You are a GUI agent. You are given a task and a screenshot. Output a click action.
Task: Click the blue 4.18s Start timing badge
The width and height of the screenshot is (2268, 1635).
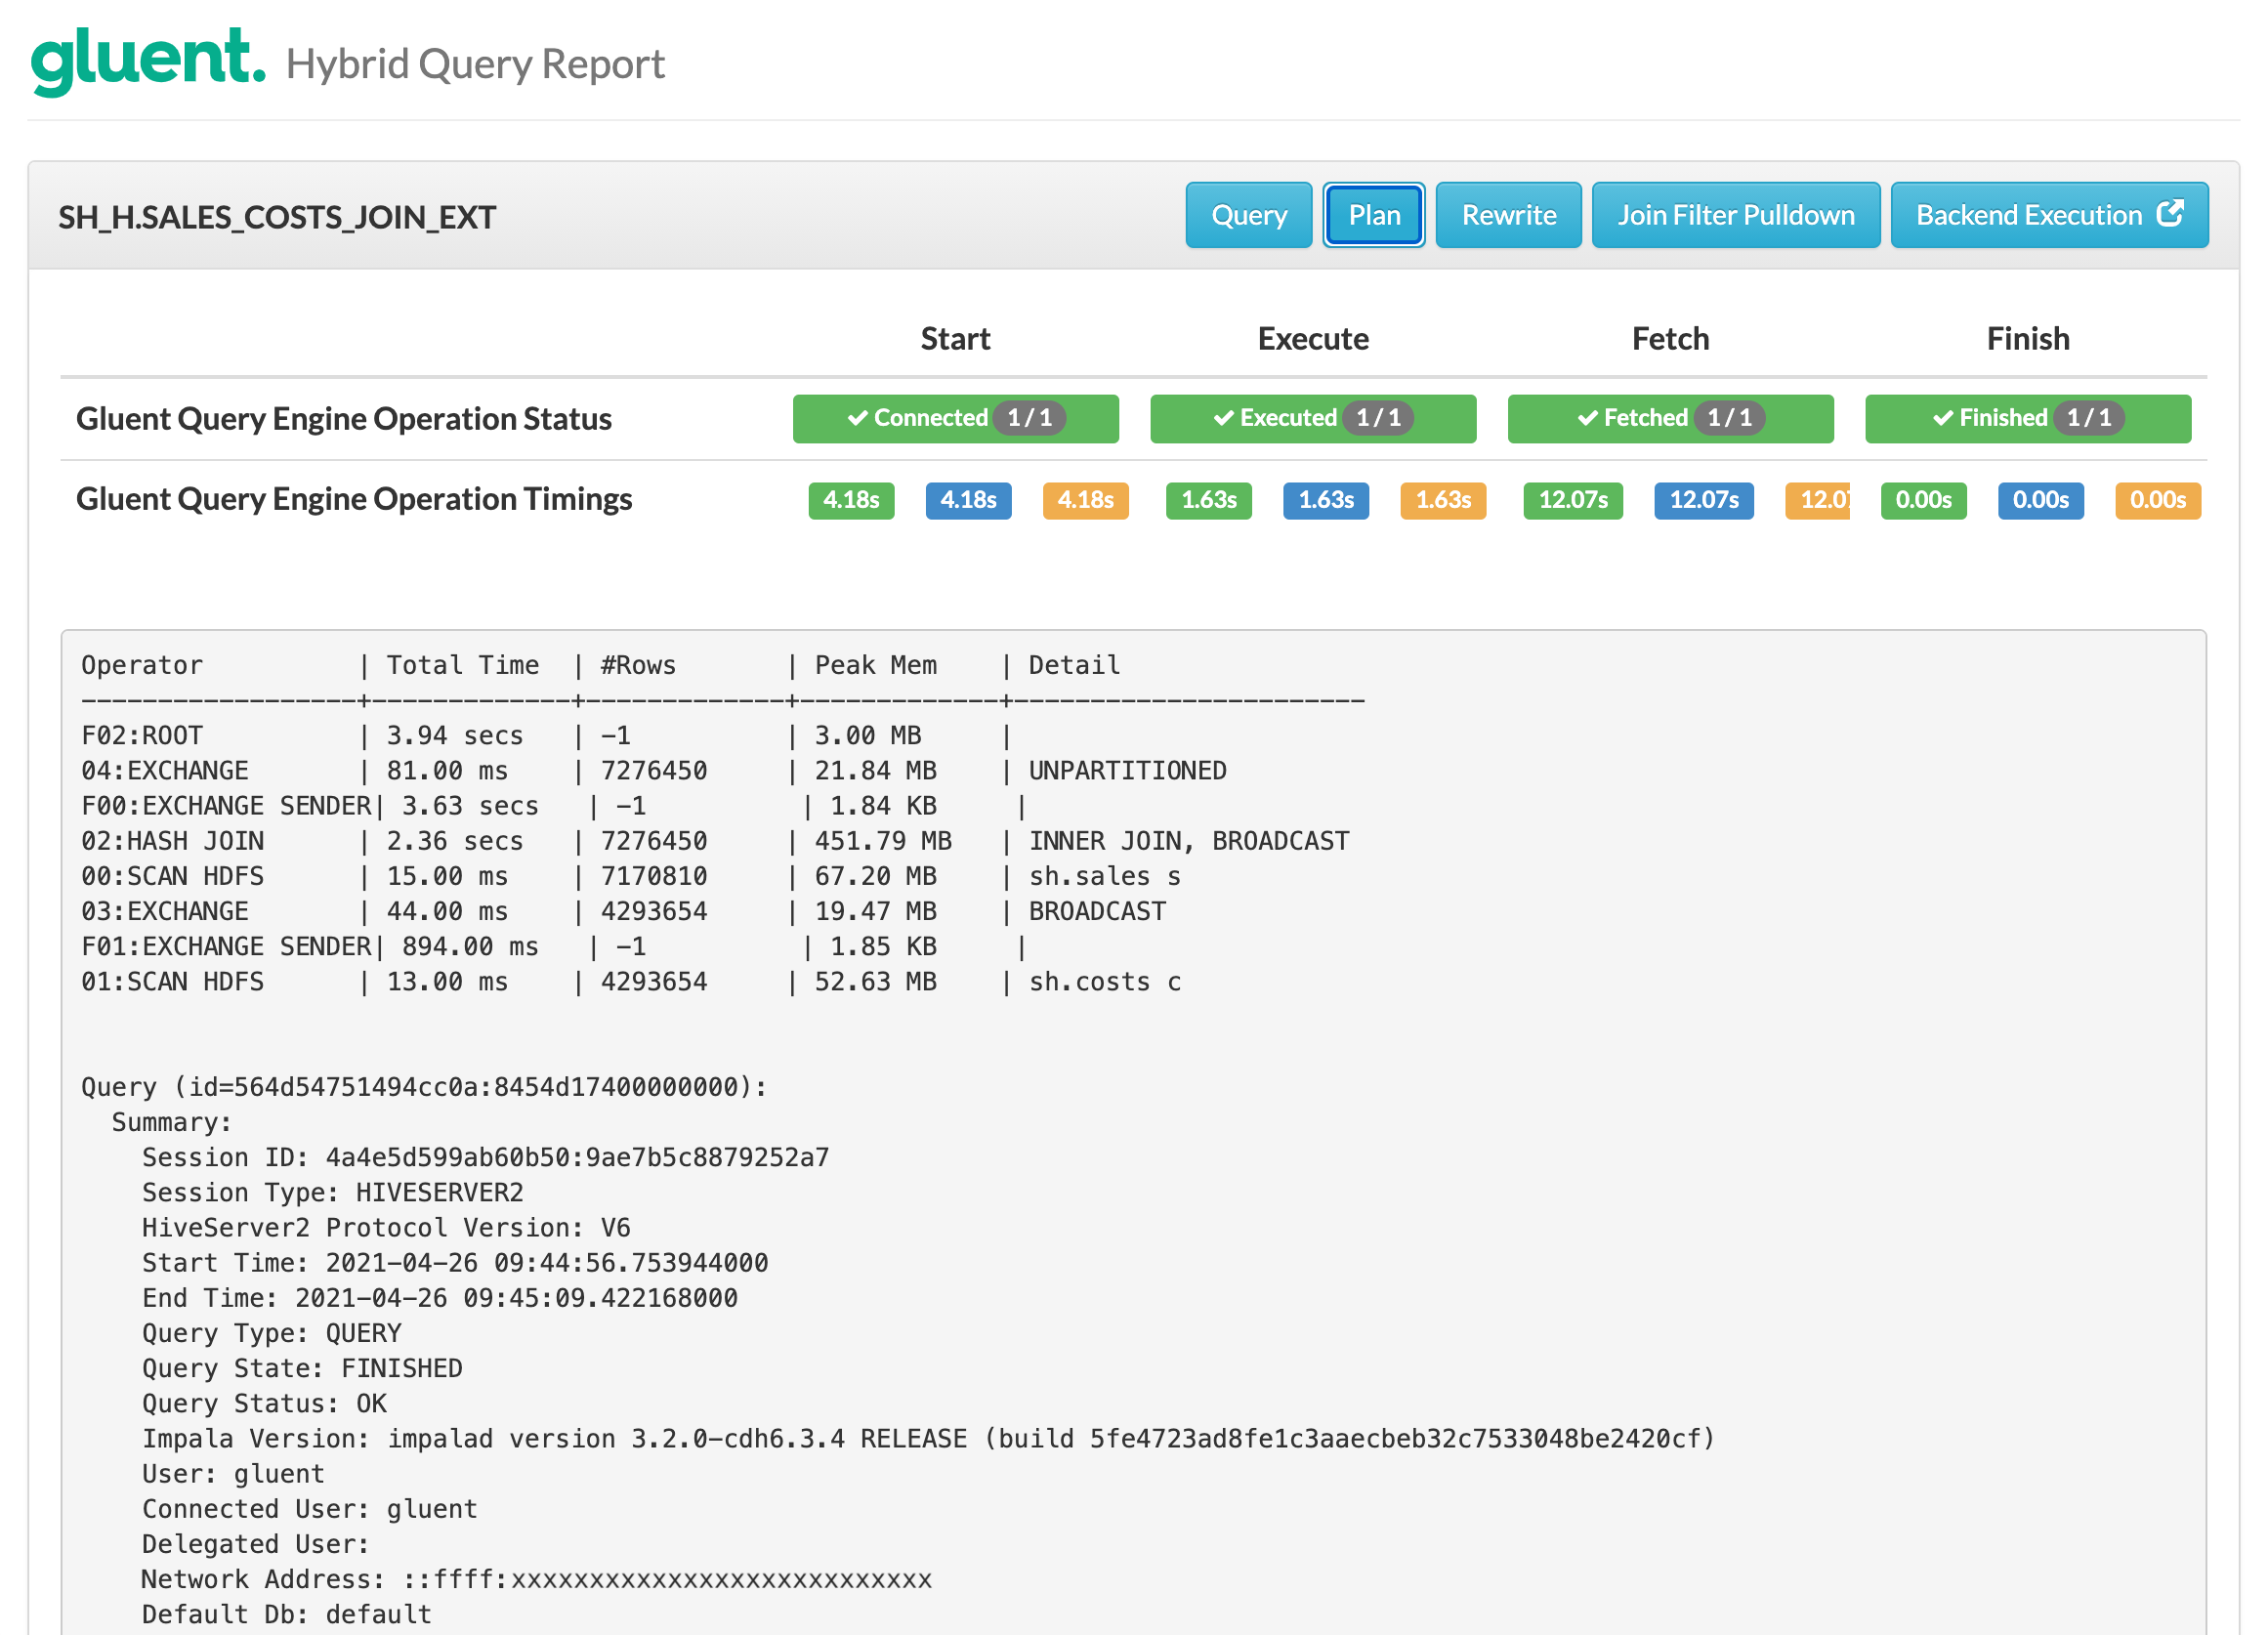(968, 500)
